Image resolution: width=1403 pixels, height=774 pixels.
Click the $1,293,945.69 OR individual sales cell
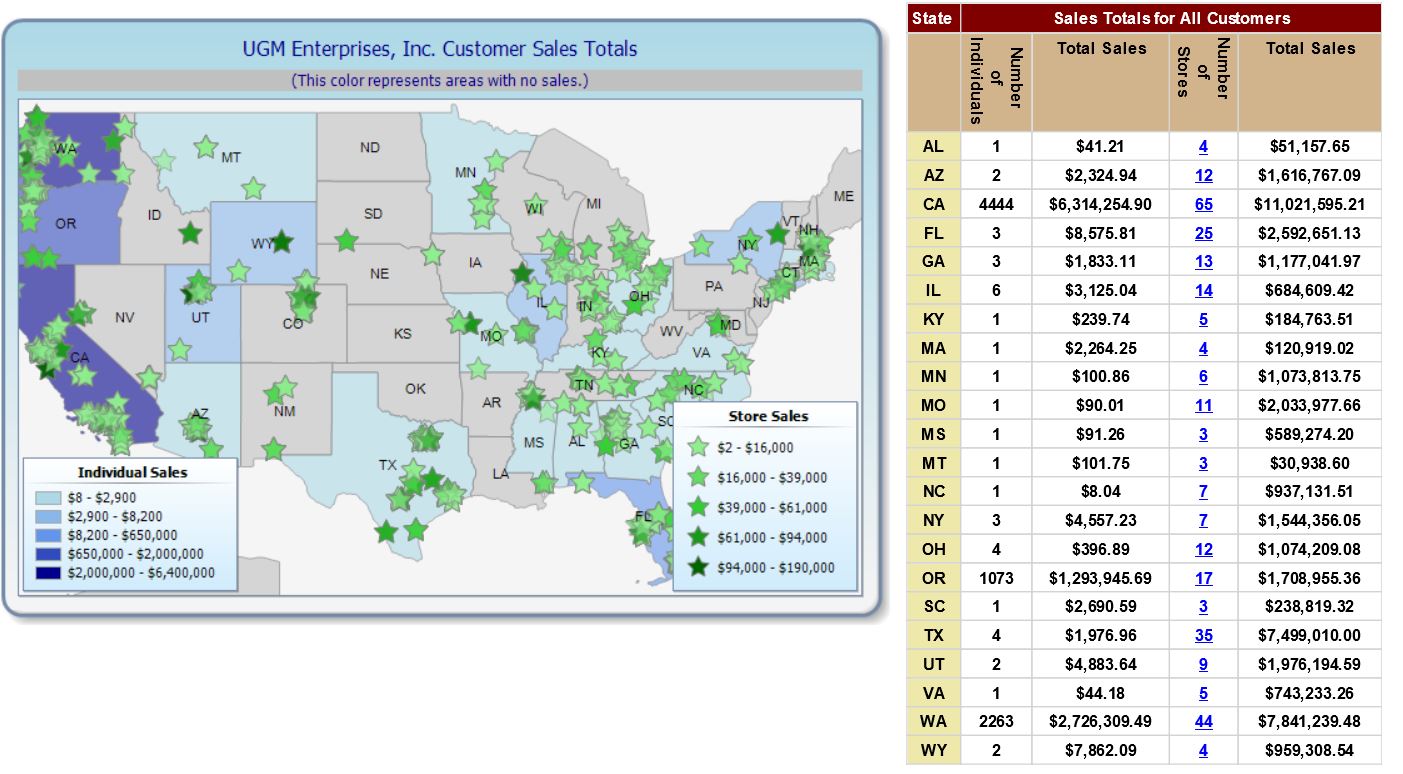1100,578
